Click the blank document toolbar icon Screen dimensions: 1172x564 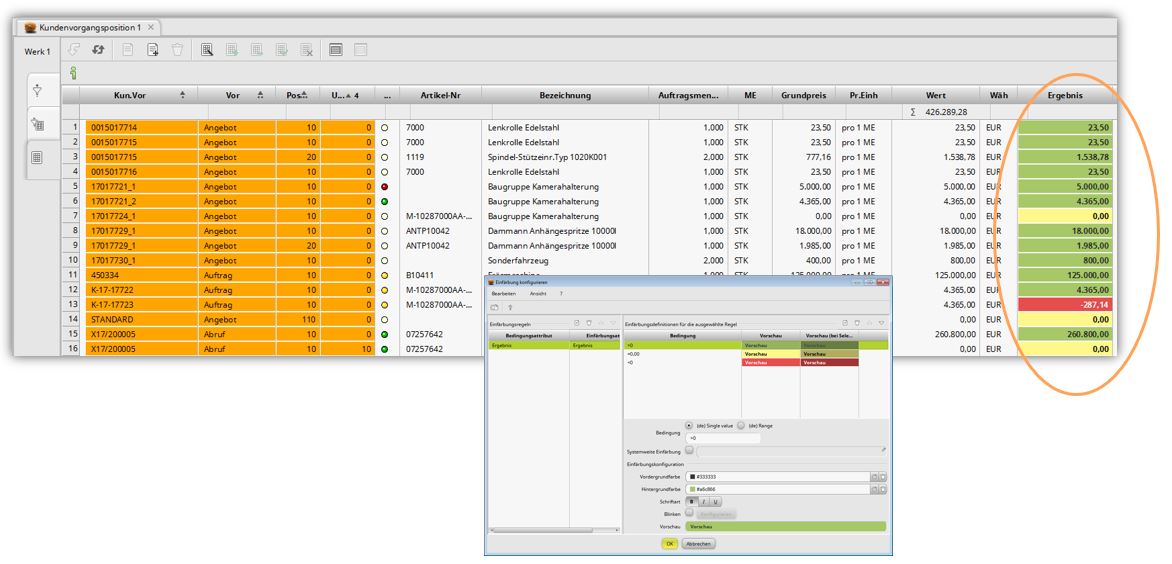click(128, 50)
